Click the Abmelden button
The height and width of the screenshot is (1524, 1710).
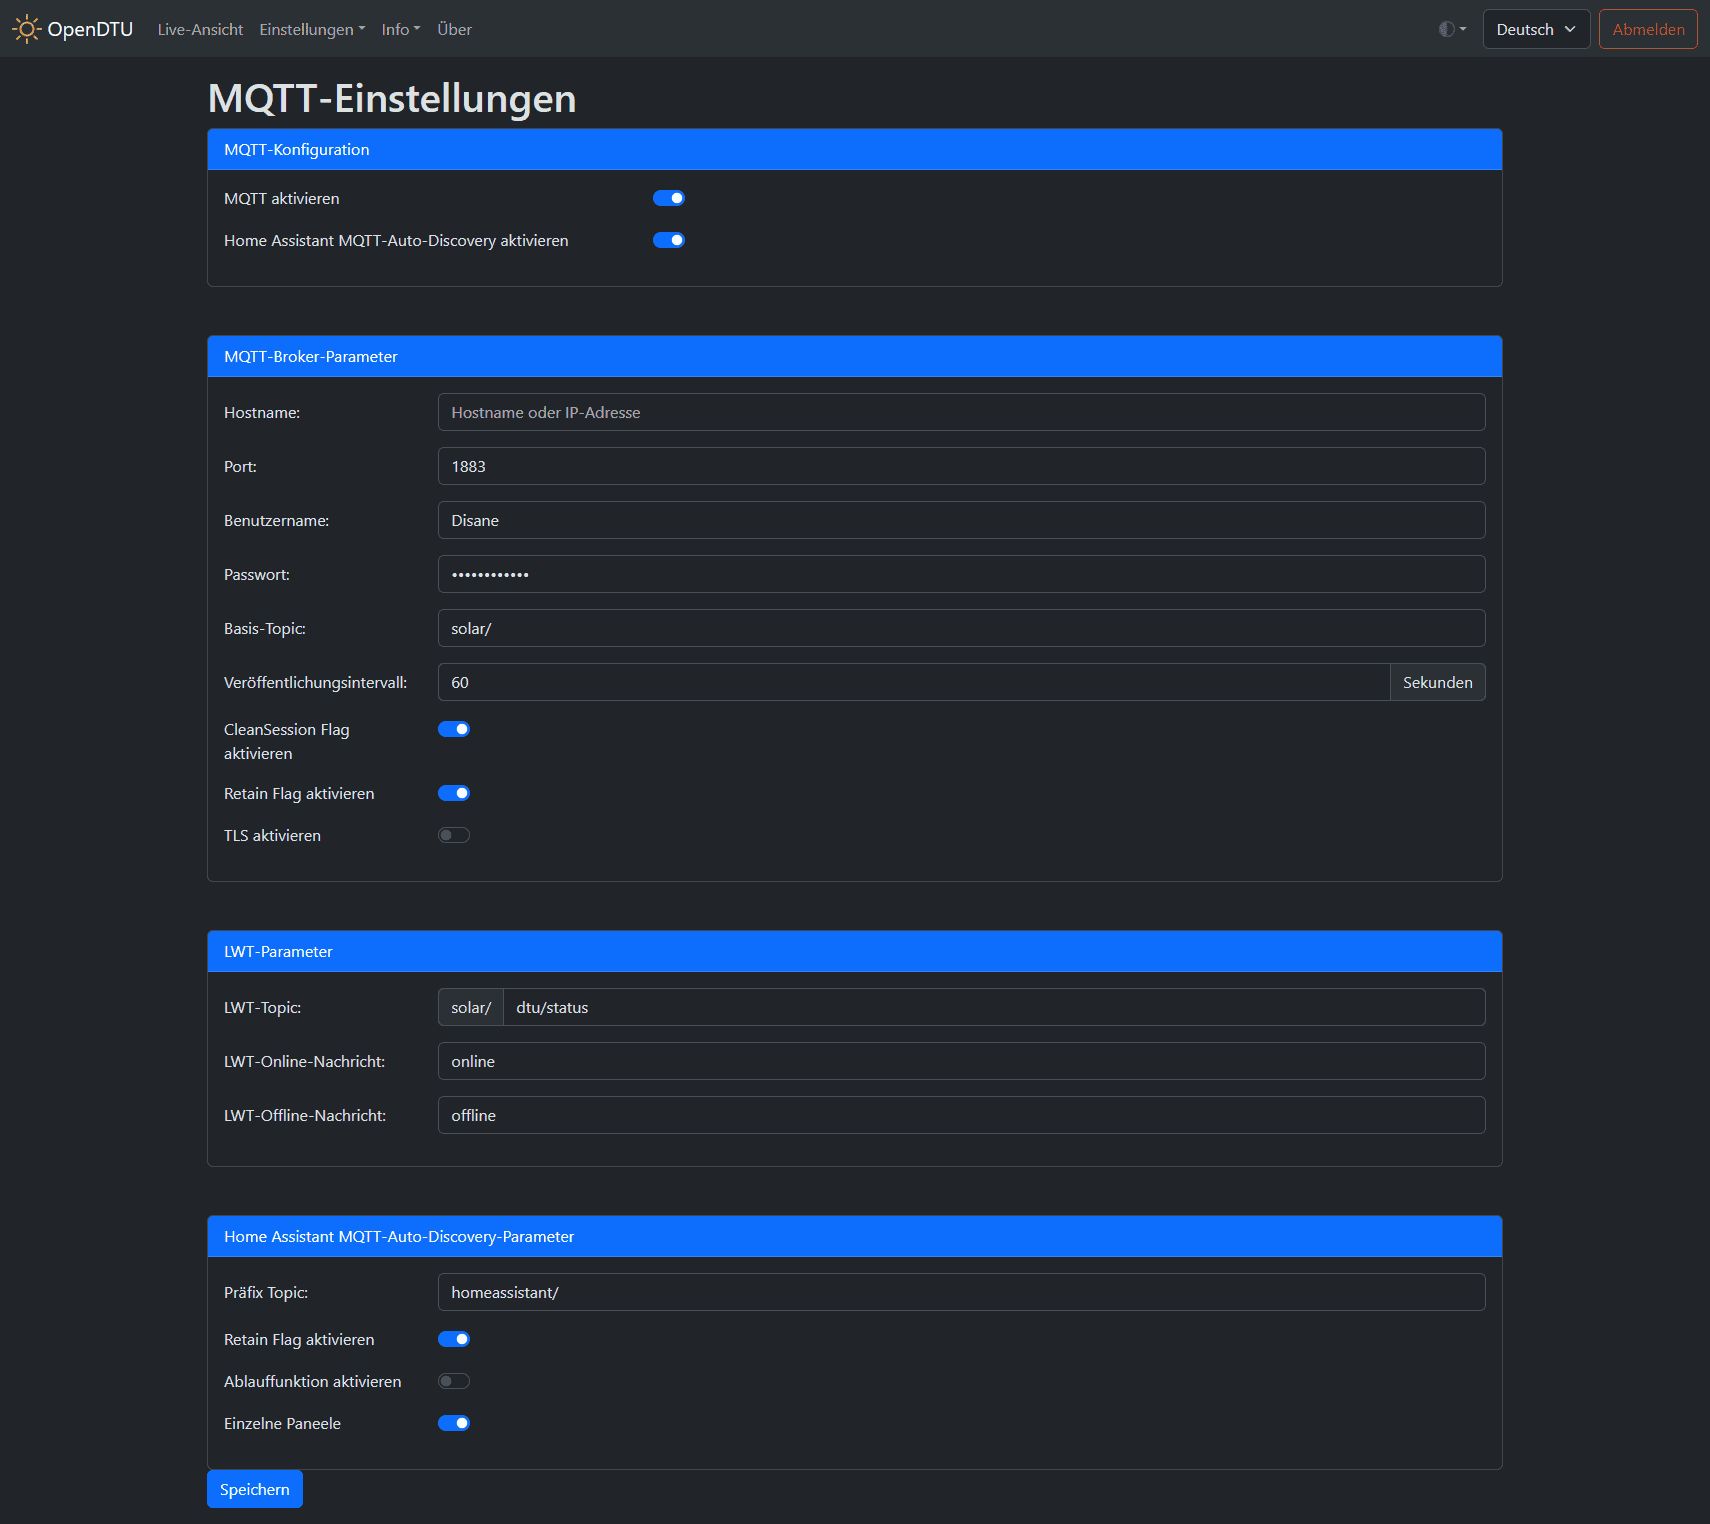tap(1647, 29)
